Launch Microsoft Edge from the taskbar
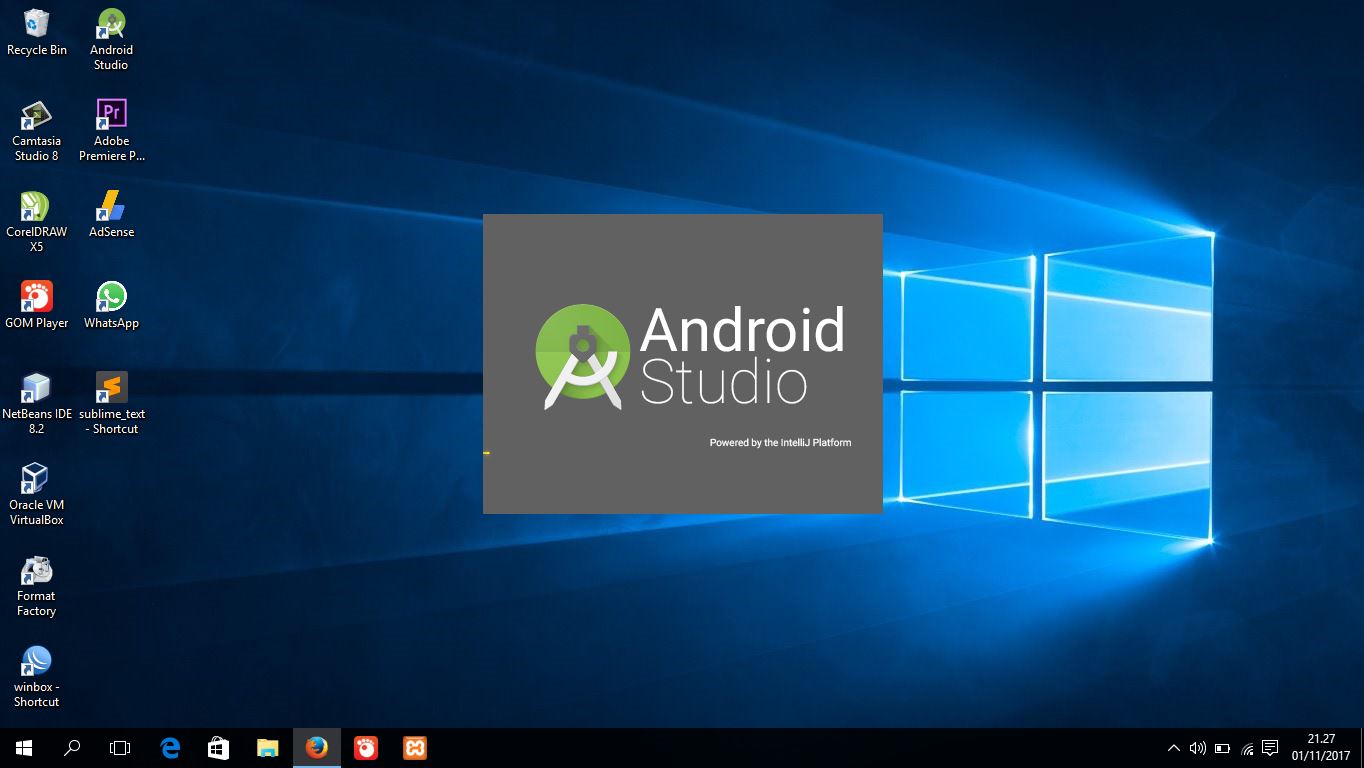The image size is (1364, 768). tap(170, 748)
